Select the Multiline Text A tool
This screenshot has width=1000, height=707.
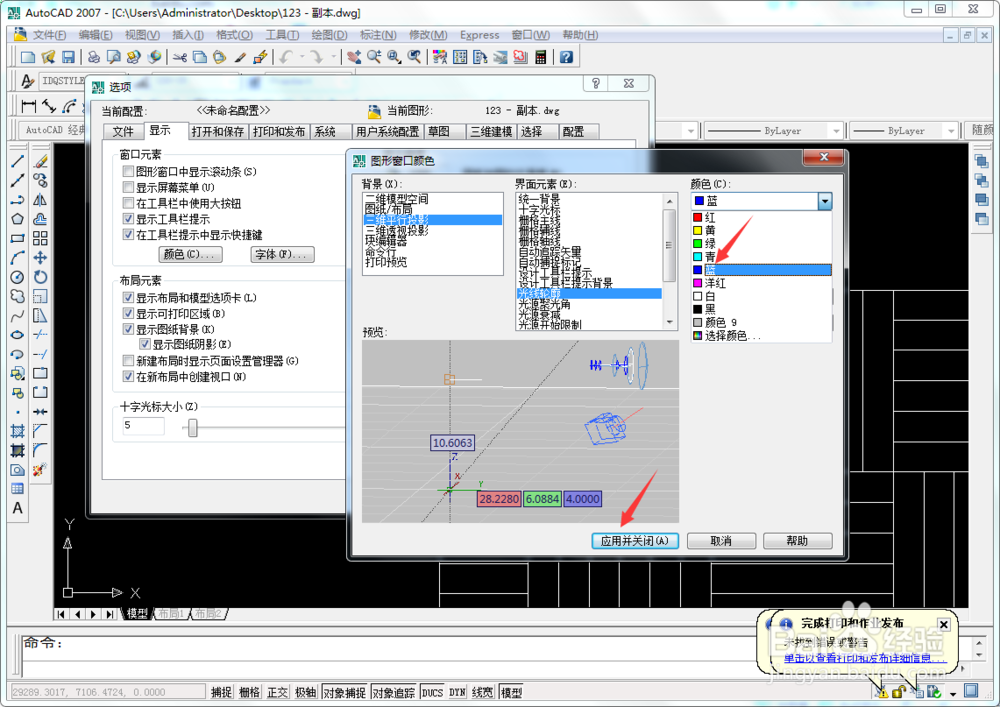pyautogui.click(x=17, y=508)
